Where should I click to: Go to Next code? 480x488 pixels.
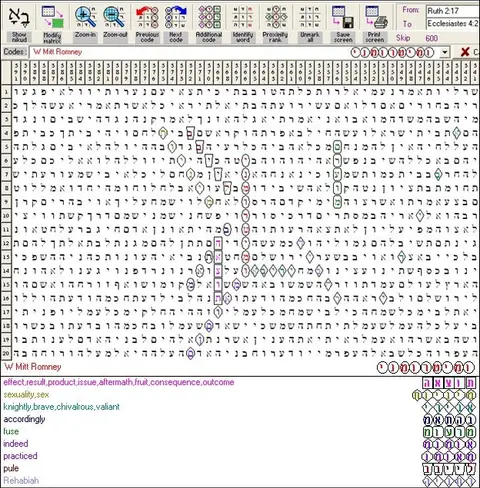pos(176,17)
